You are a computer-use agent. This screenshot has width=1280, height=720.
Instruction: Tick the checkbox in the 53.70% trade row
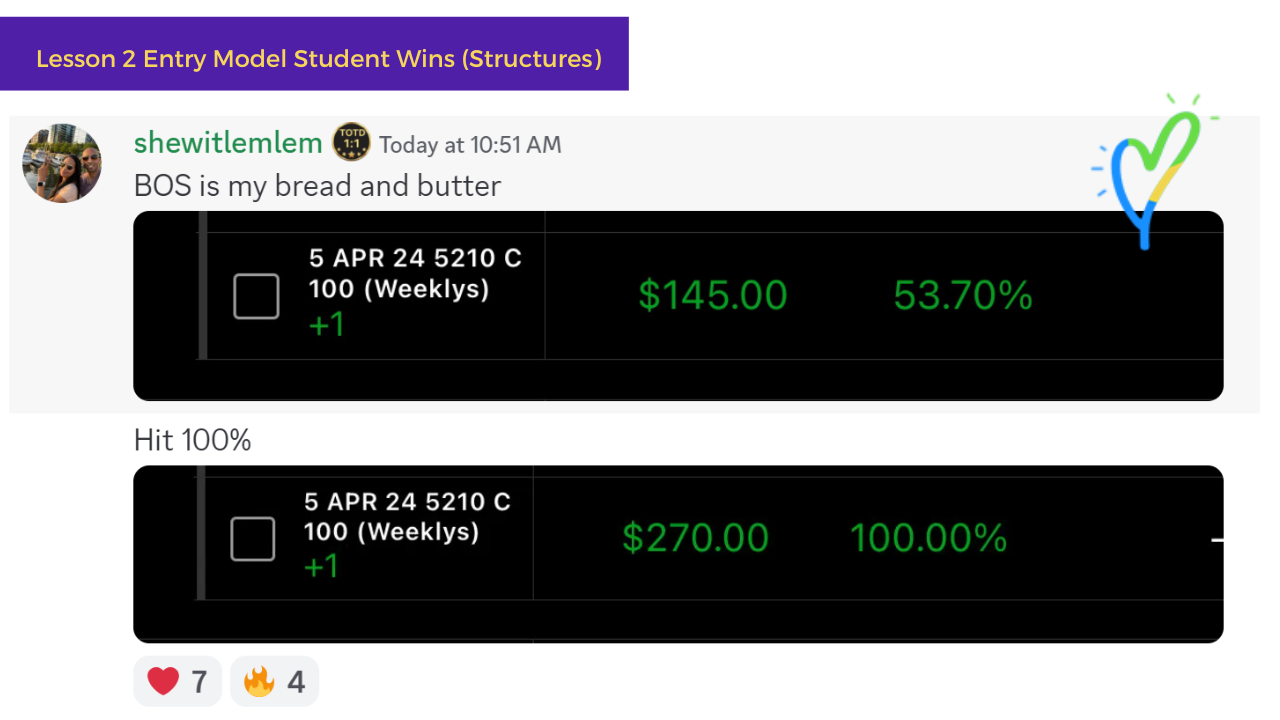(x=256, y=296)
